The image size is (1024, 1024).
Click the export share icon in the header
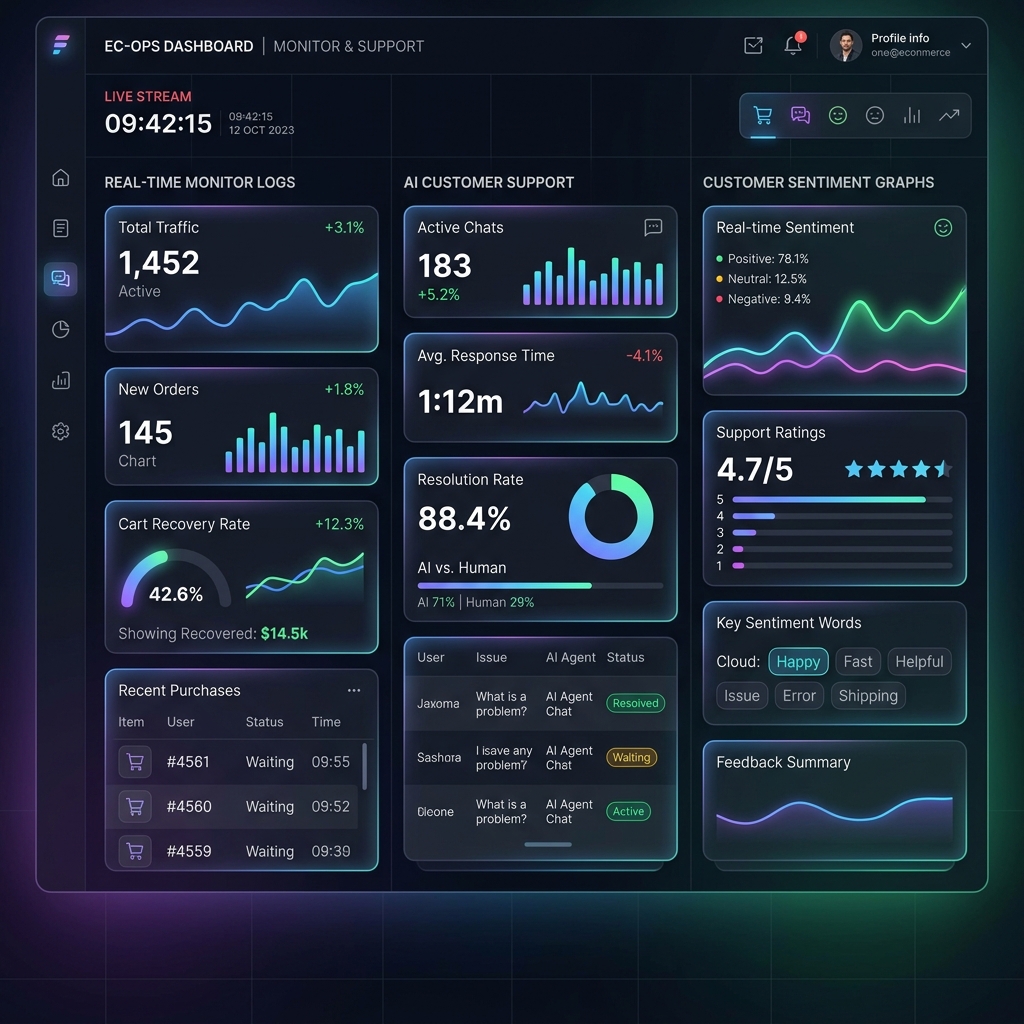coord(753,46)
